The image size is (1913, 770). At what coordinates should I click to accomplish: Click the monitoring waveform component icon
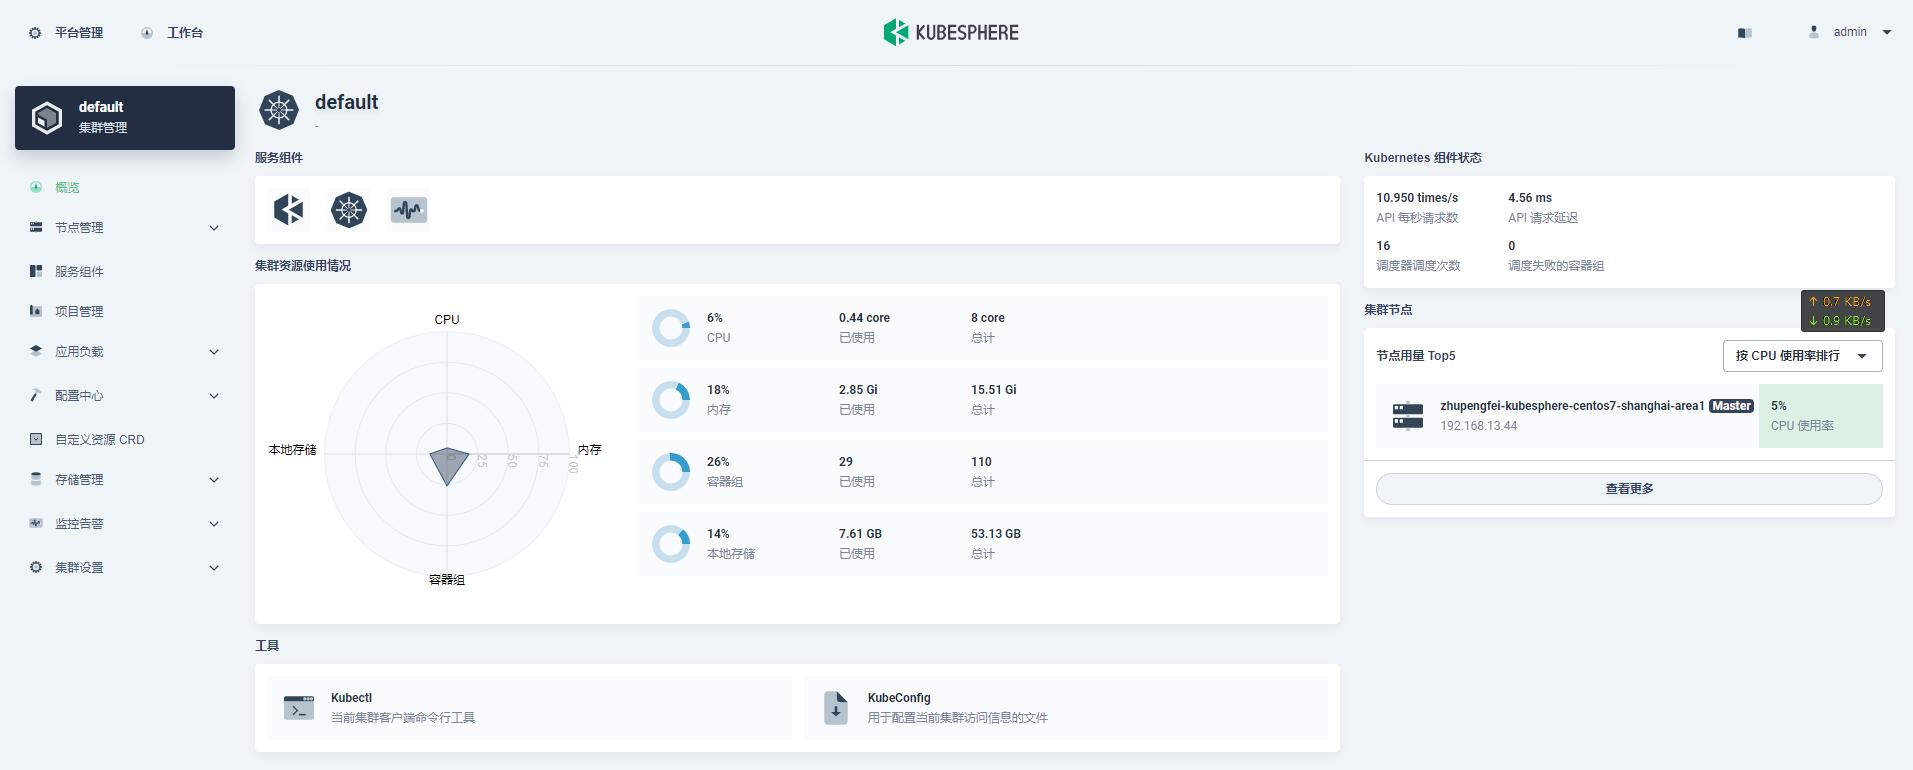[409, 210]
